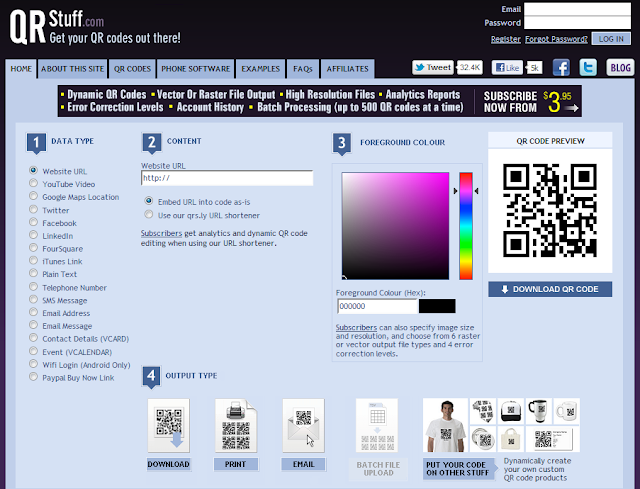Choose Facebook data type radio
The height and width of the screenshot is (489, 640).
(33, 222)
